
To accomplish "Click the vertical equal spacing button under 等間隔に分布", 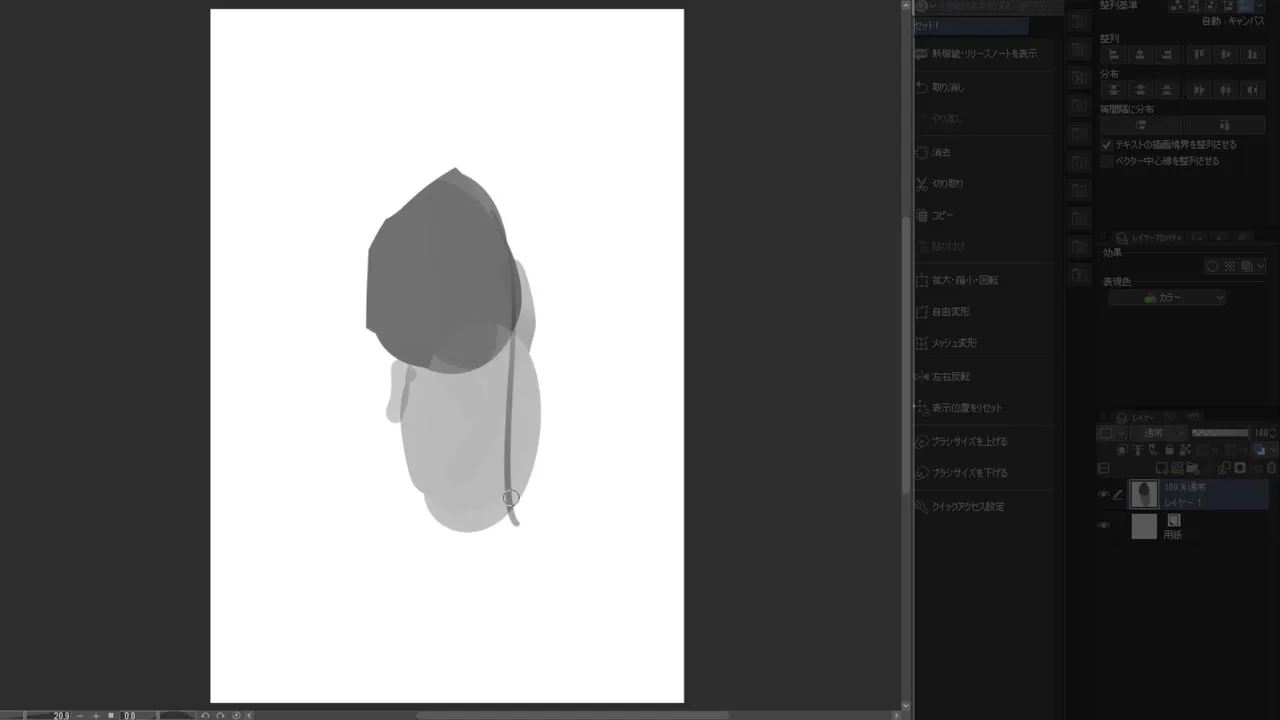I will coord(1141,124).
